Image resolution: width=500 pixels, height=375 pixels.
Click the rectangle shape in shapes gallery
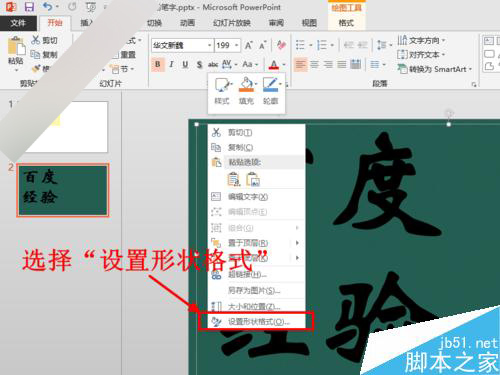pos(489,54)
